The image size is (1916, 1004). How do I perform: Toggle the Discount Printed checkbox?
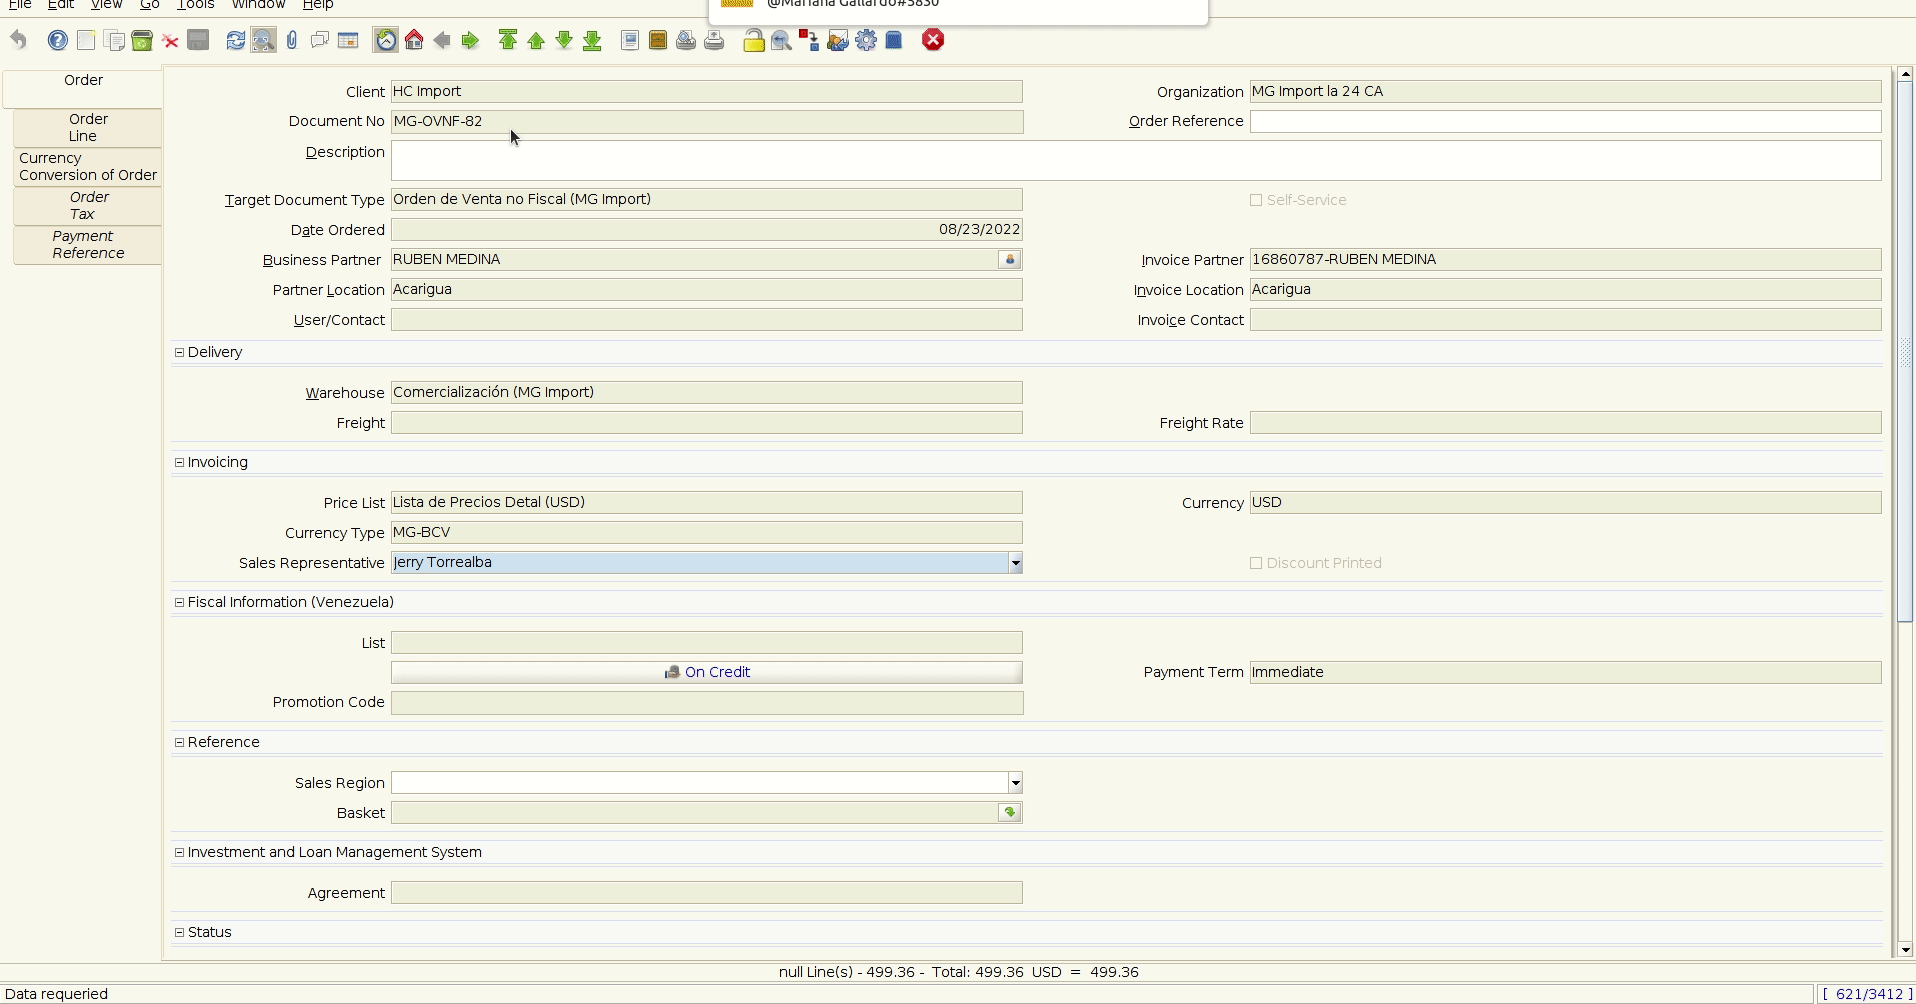pos(1256,563)
